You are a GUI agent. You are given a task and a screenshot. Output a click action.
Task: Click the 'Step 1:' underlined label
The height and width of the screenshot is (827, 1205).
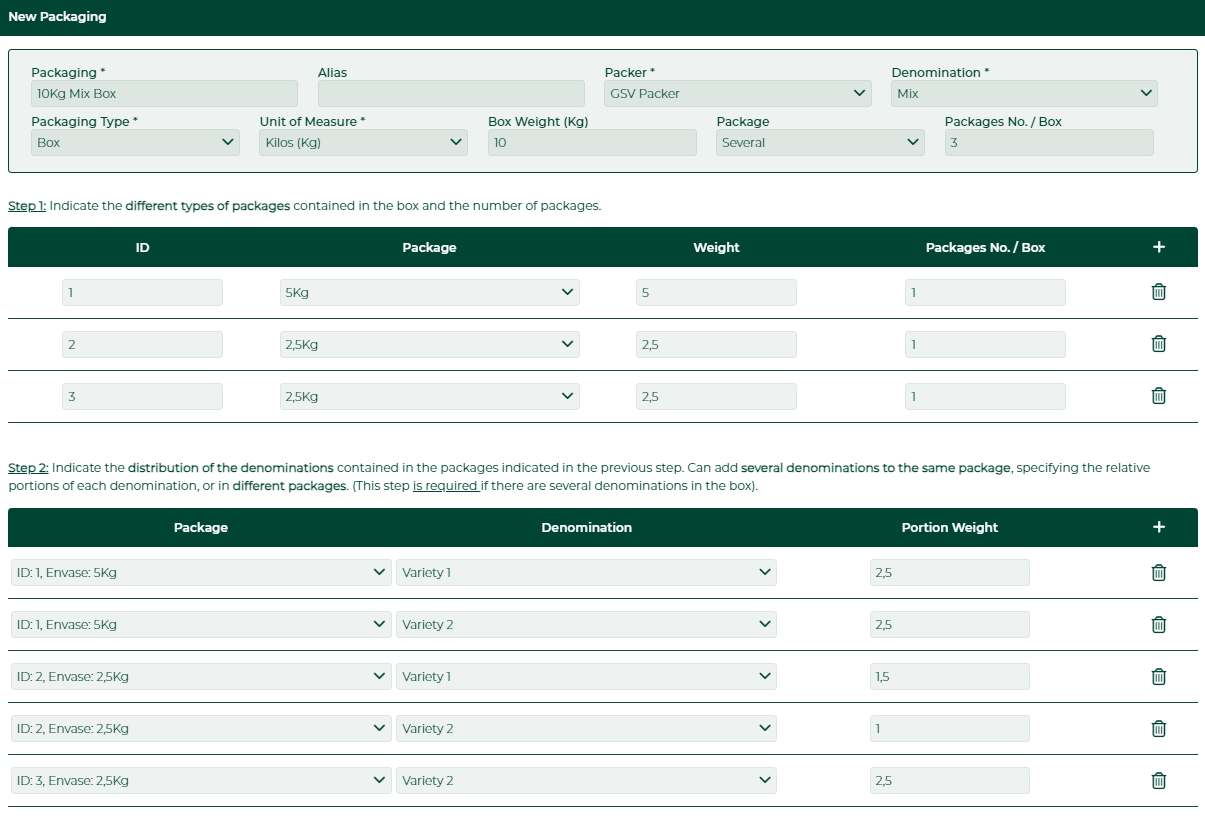(x=27, y=206)
